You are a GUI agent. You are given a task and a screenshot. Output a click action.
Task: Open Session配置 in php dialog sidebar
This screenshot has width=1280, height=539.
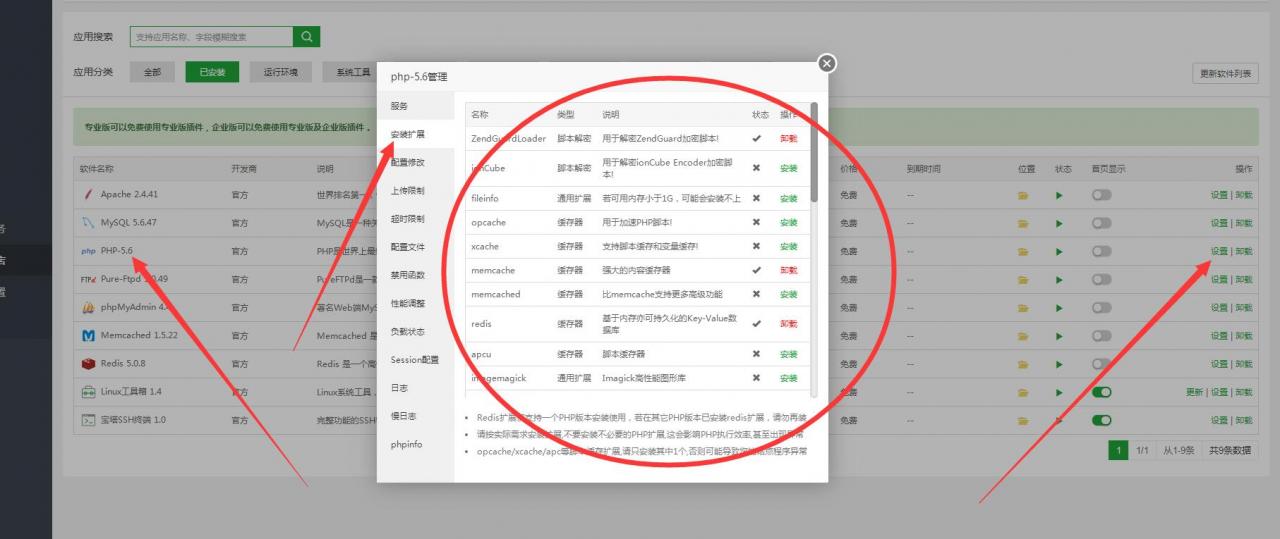coord(415,359)
